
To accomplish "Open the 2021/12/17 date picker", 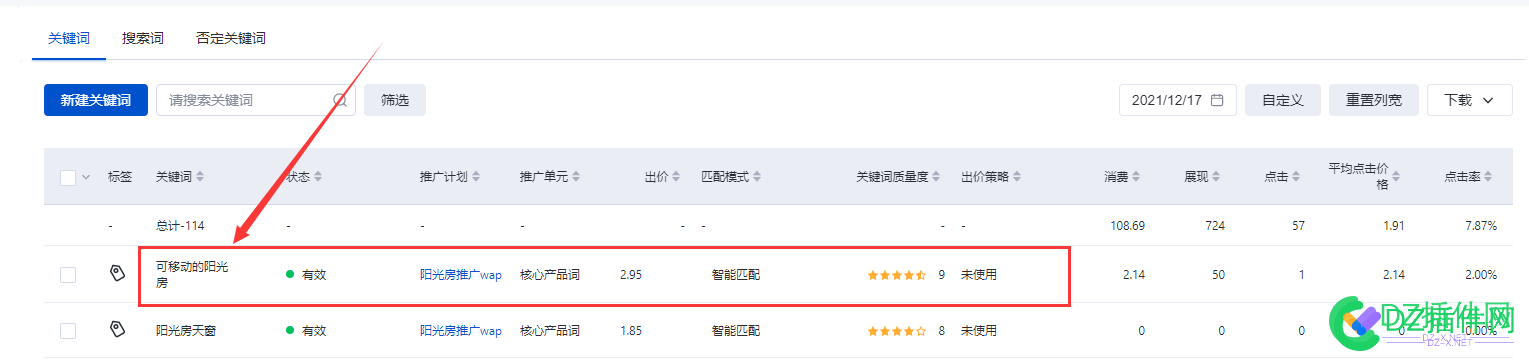I will tap(1177, 100).
